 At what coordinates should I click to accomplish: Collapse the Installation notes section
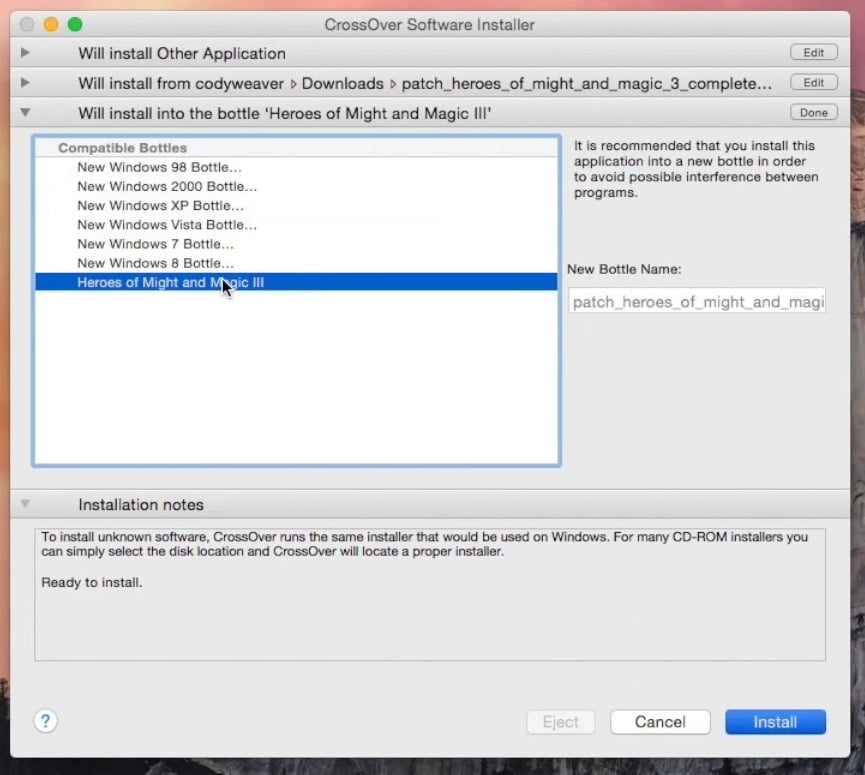pos(25,504)
